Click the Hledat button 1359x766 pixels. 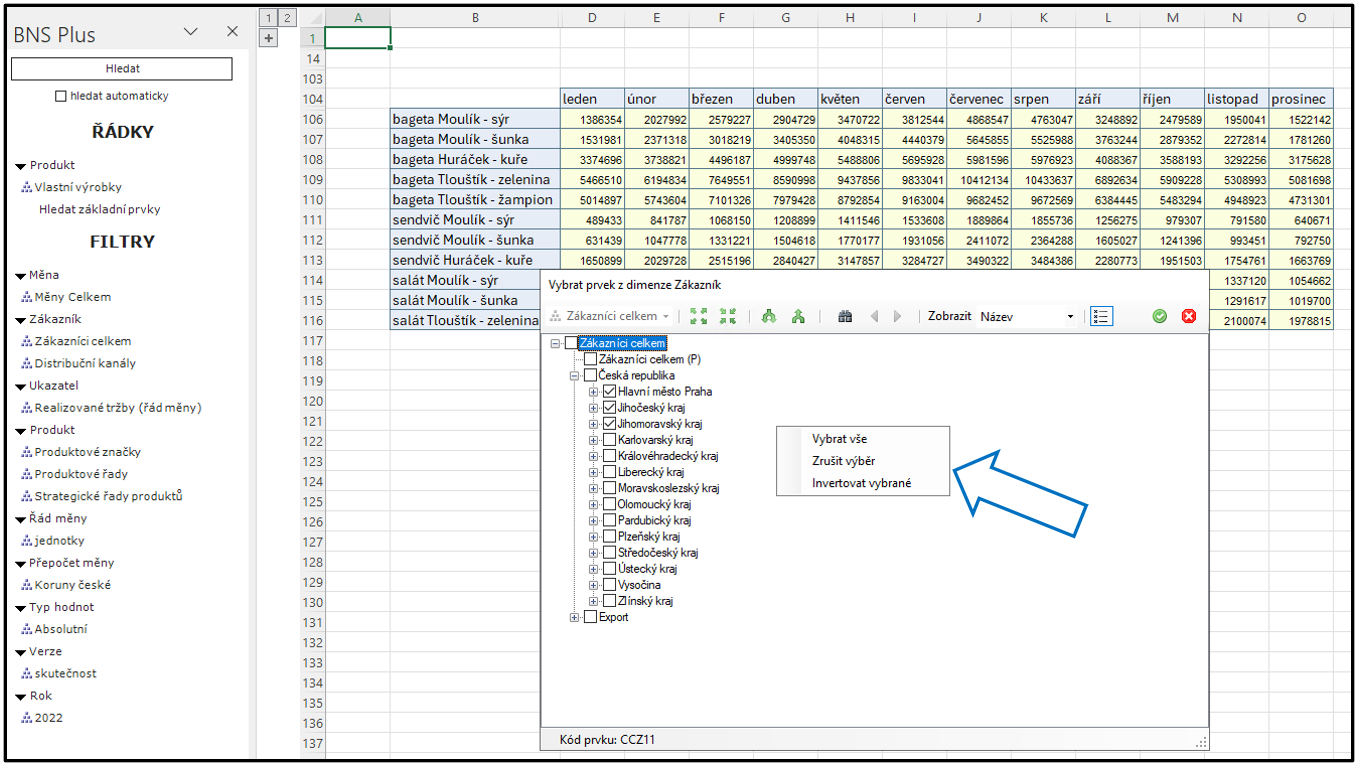point(122,69)
